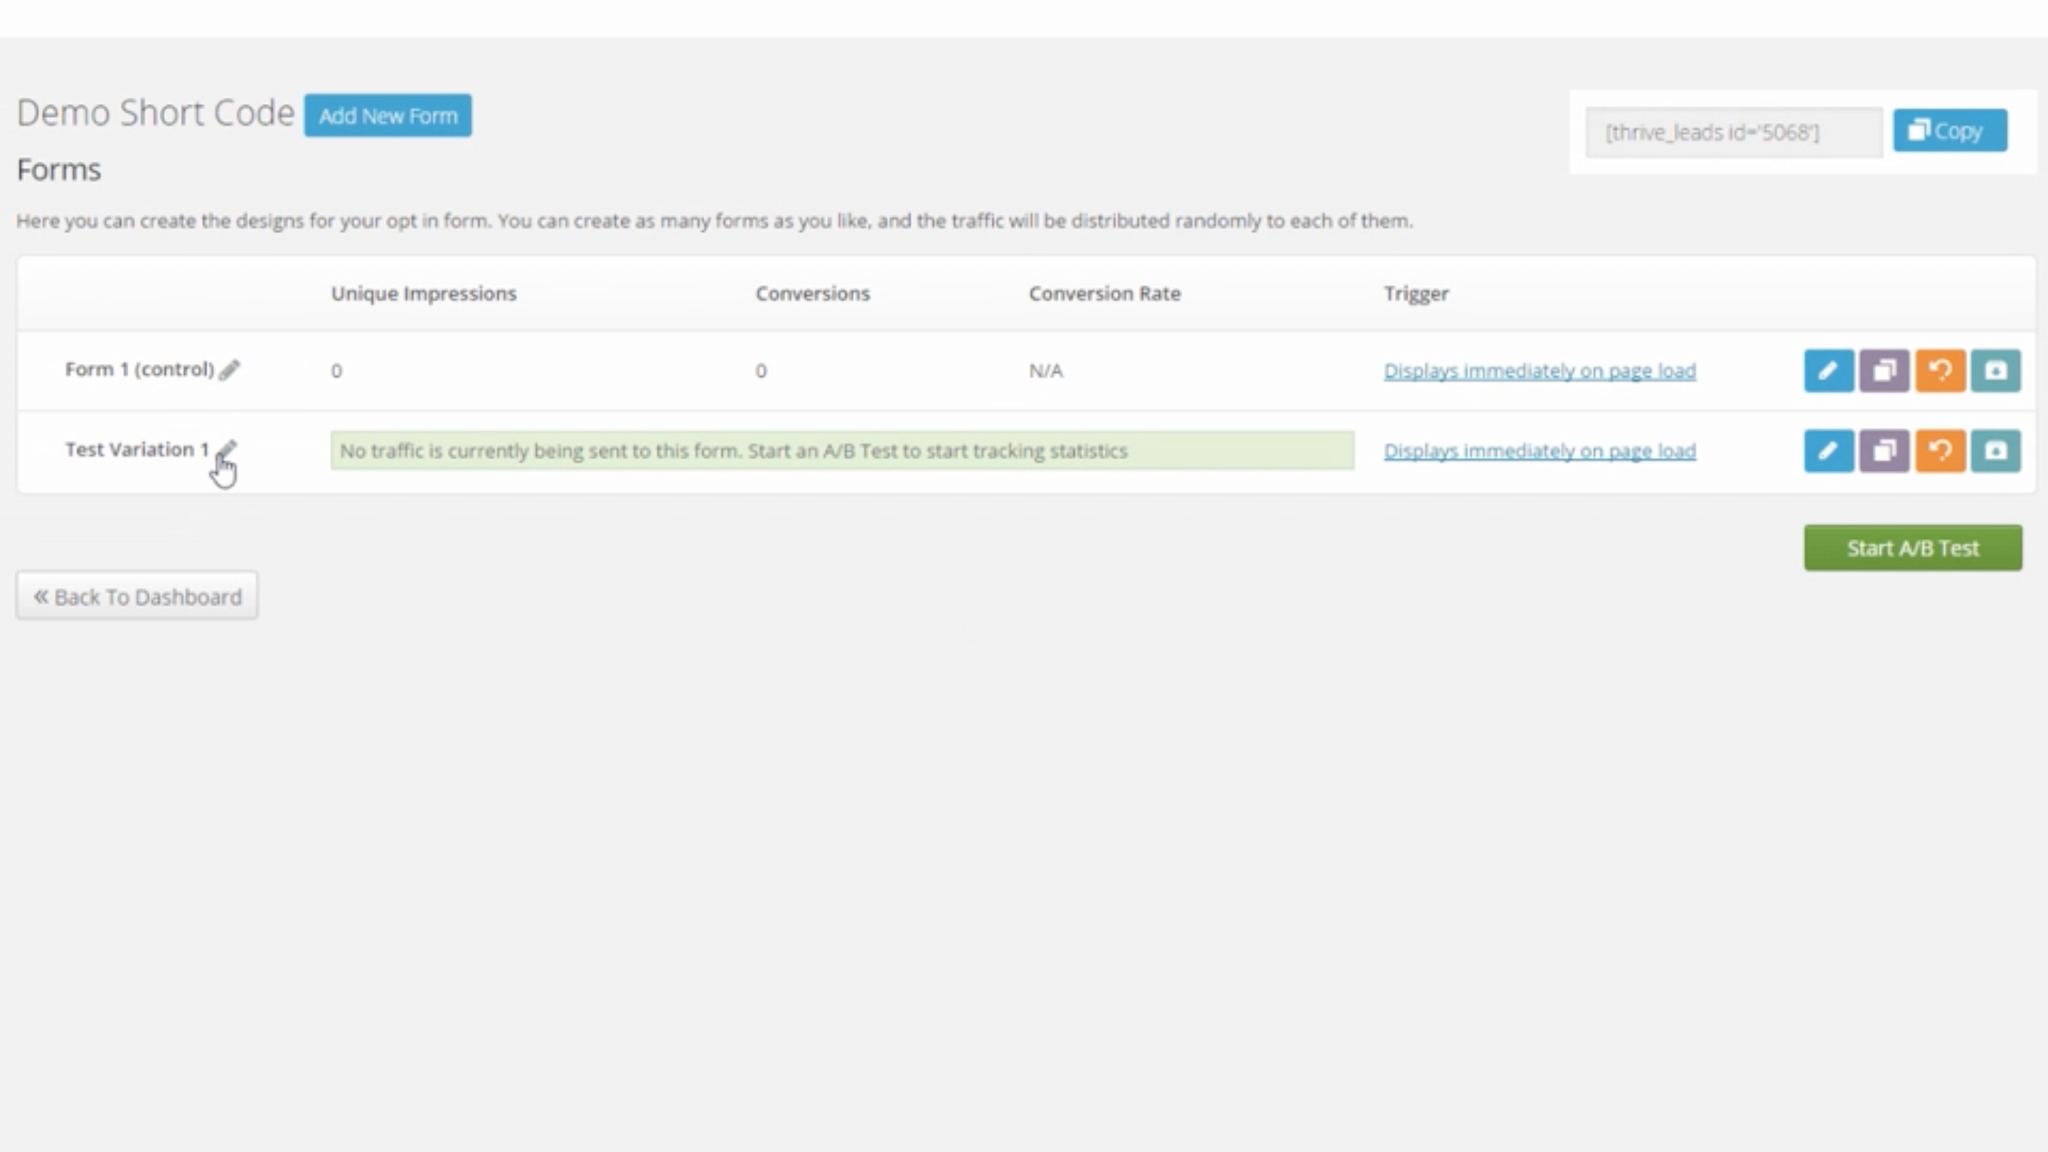Click blue edit pencil for Form 1 (control)

coord(1828,371)
